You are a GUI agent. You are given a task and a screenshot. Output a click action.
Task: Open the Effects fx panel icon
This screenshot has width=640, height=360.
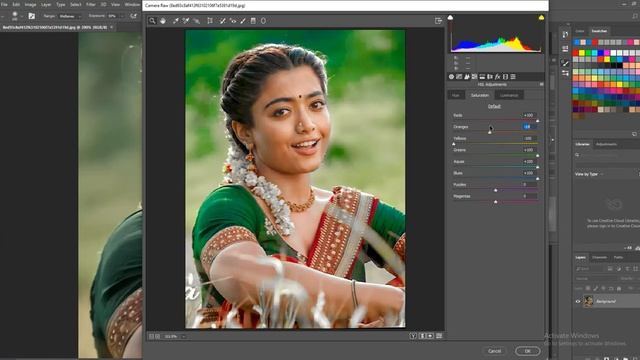[498, 77]
